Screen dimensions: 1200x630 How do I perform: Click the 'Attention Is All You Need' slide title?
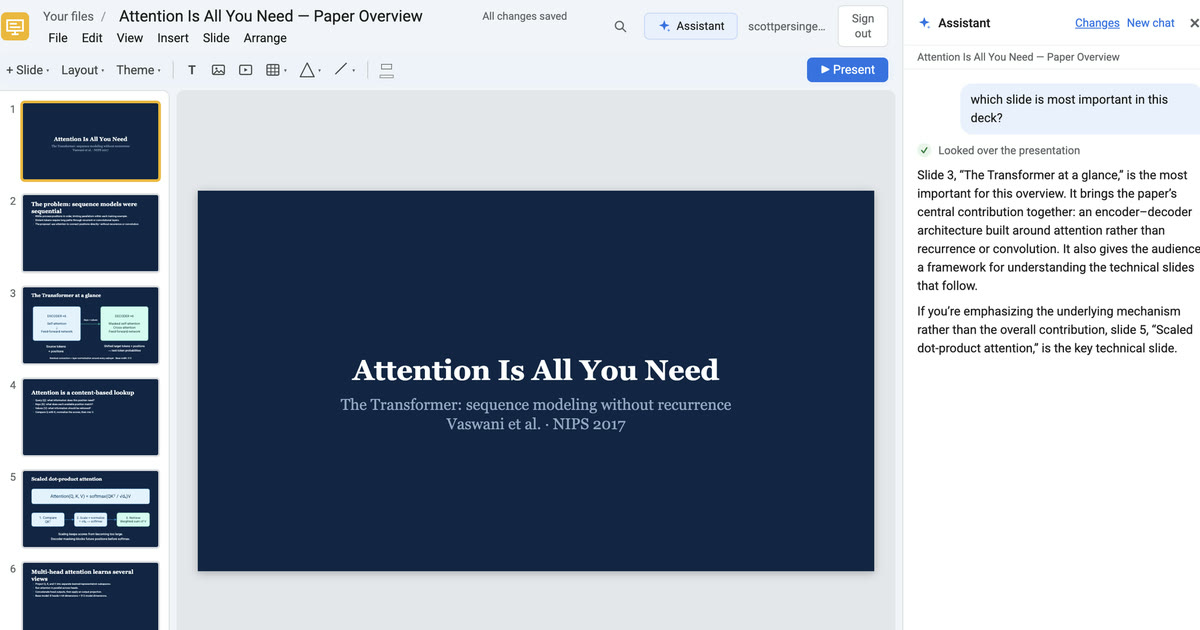535,370
